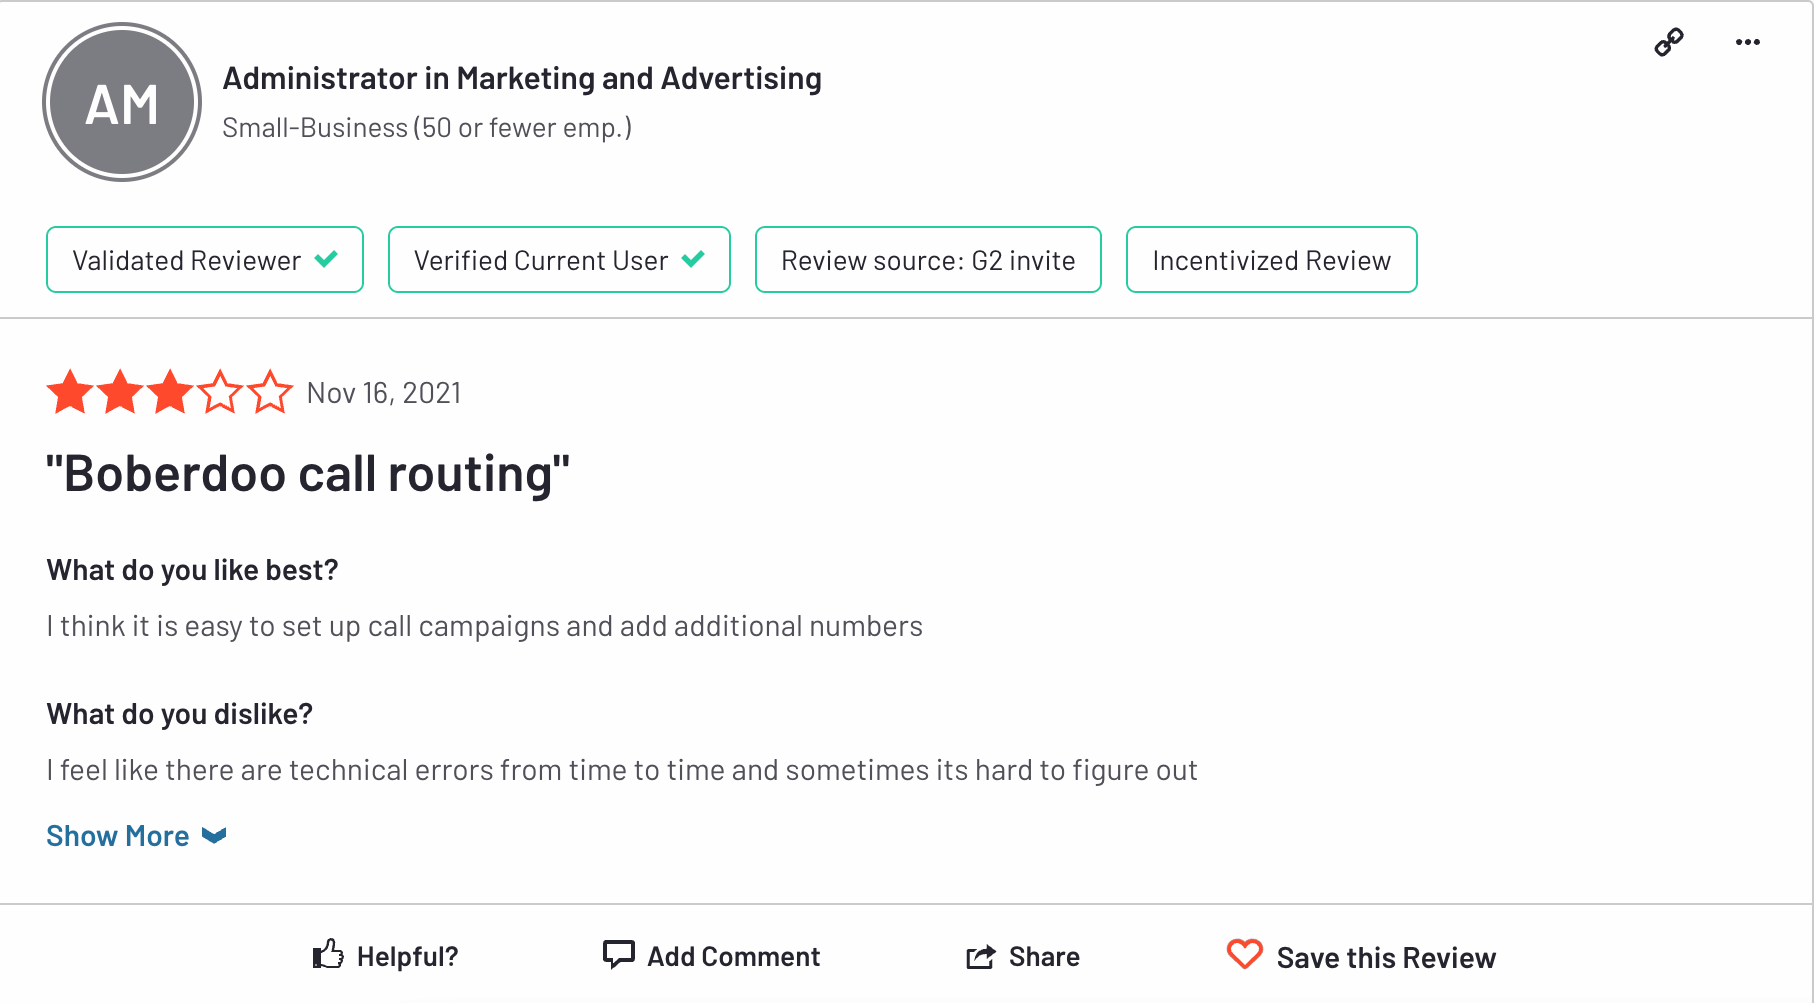1814x1003 pixels.
Task: Click the thumbs-up Helpful icon
Action: [328, 955]
